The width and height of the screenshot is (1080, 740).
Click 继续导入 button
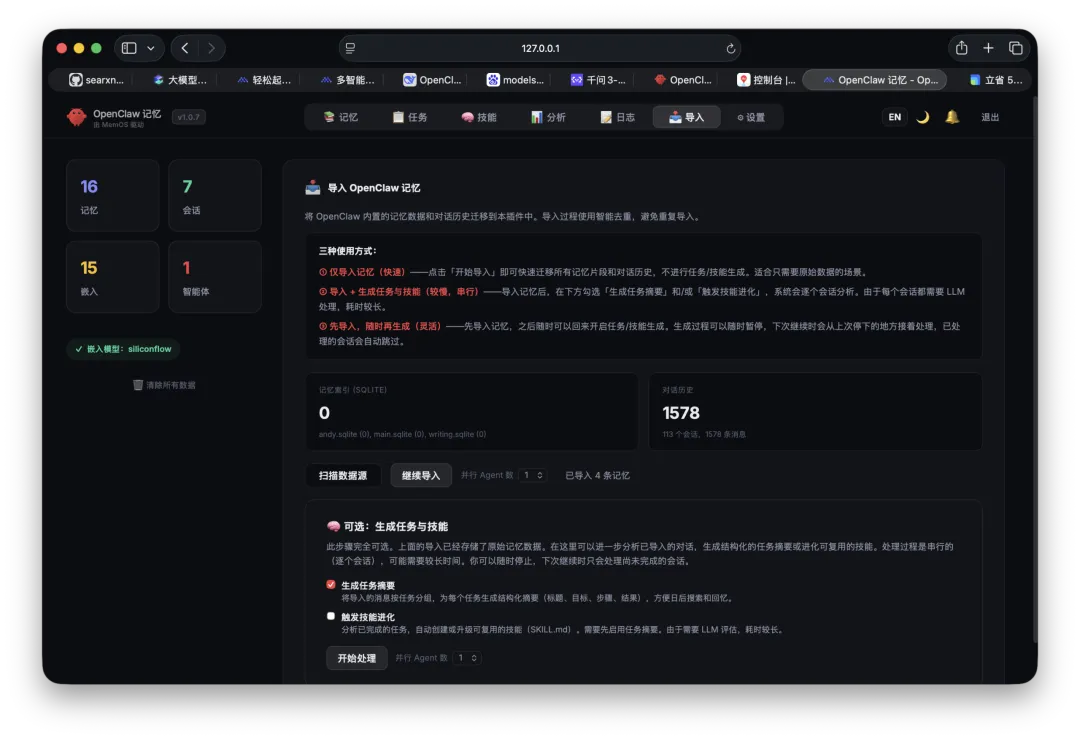click(x=421, y=475)
